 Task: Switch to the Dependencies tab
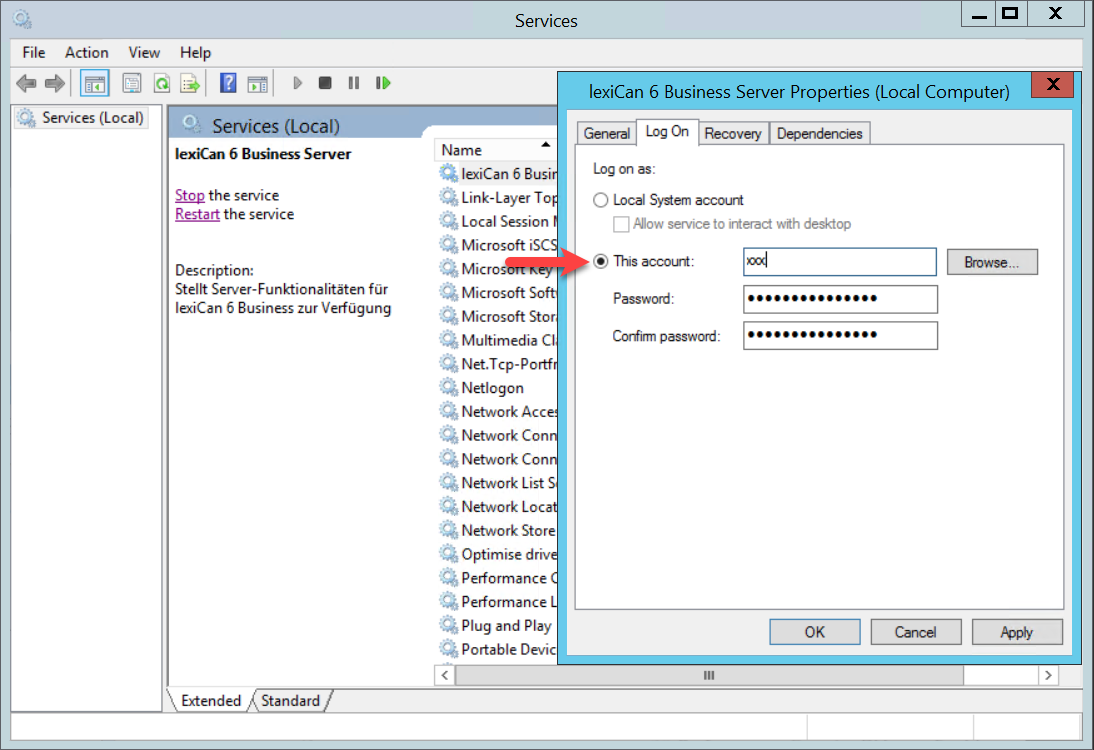[819, 133]
